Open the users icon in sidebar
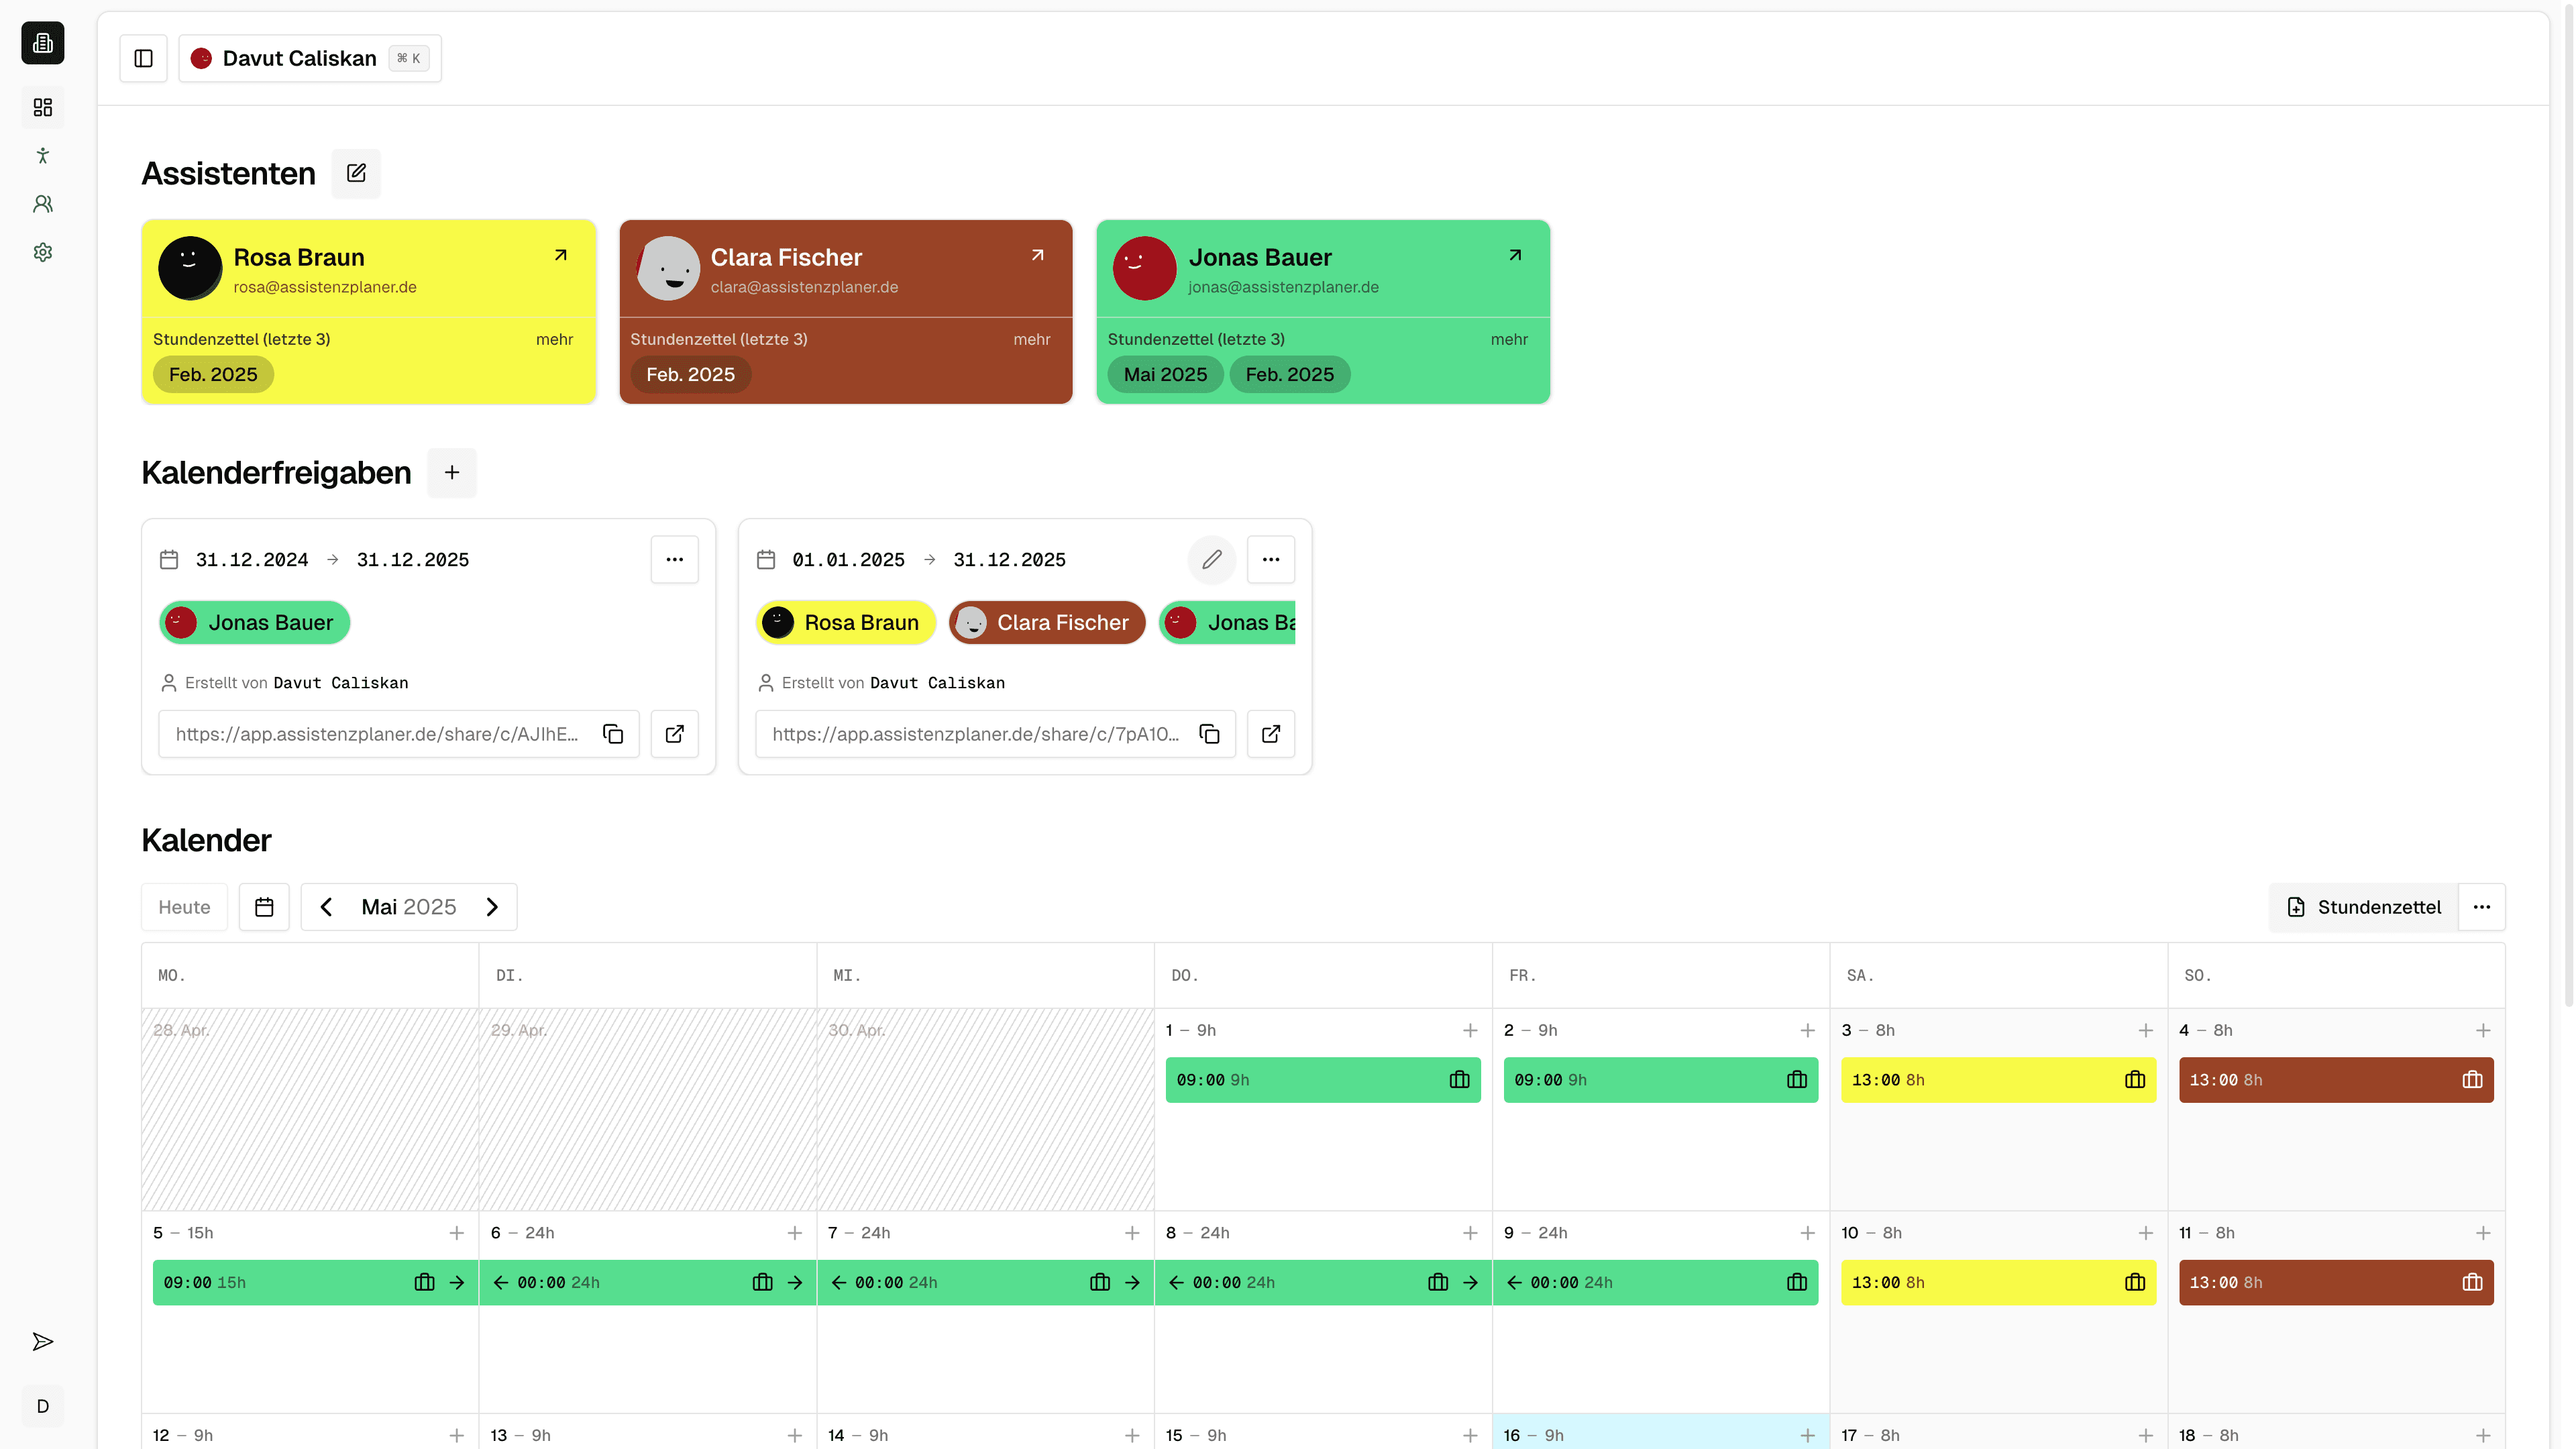 [x=42, y=204]
